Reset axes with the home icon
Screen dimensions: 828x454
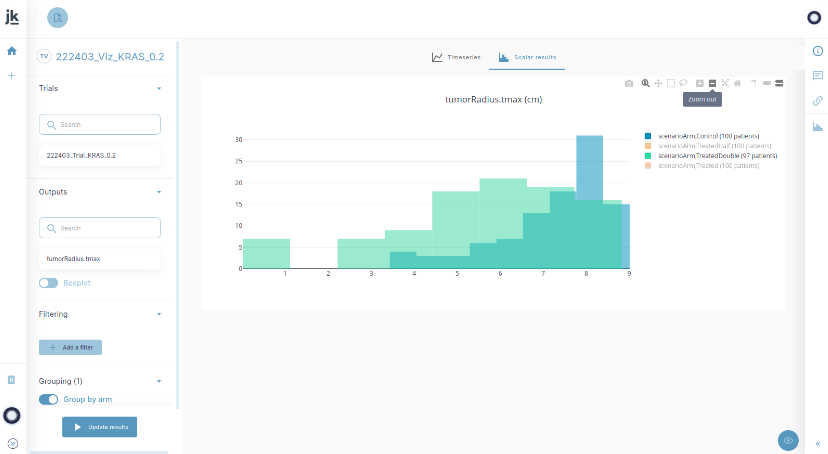click(x=738, y=83)
